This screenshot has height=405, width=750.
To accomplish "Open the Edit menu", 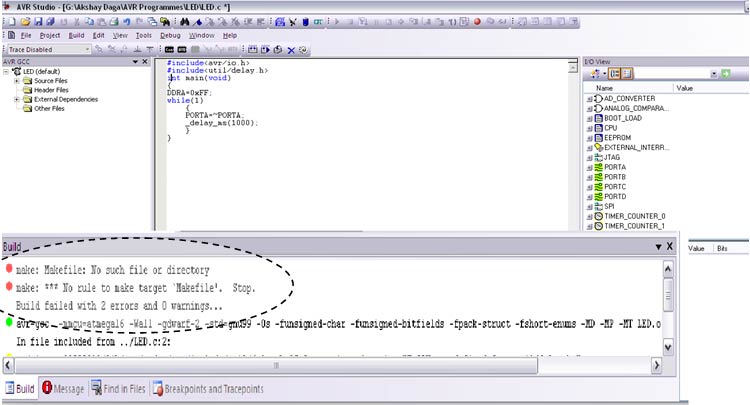I will click(x=99, y=35).
